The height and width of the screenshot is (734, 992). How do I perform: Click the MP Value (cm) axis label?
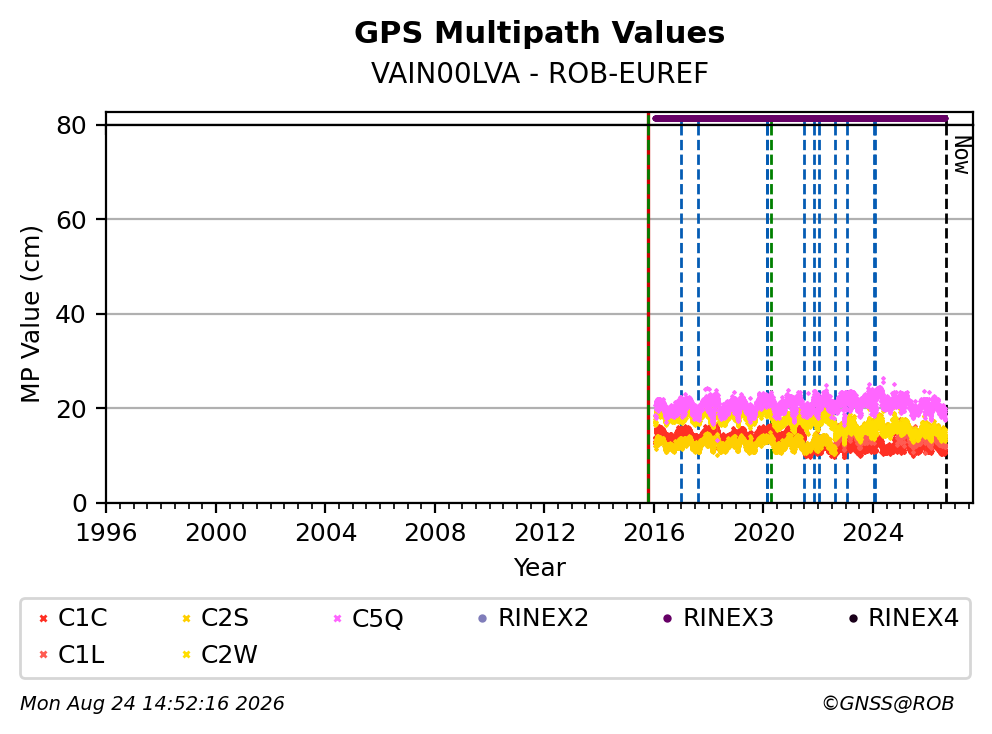30,314
